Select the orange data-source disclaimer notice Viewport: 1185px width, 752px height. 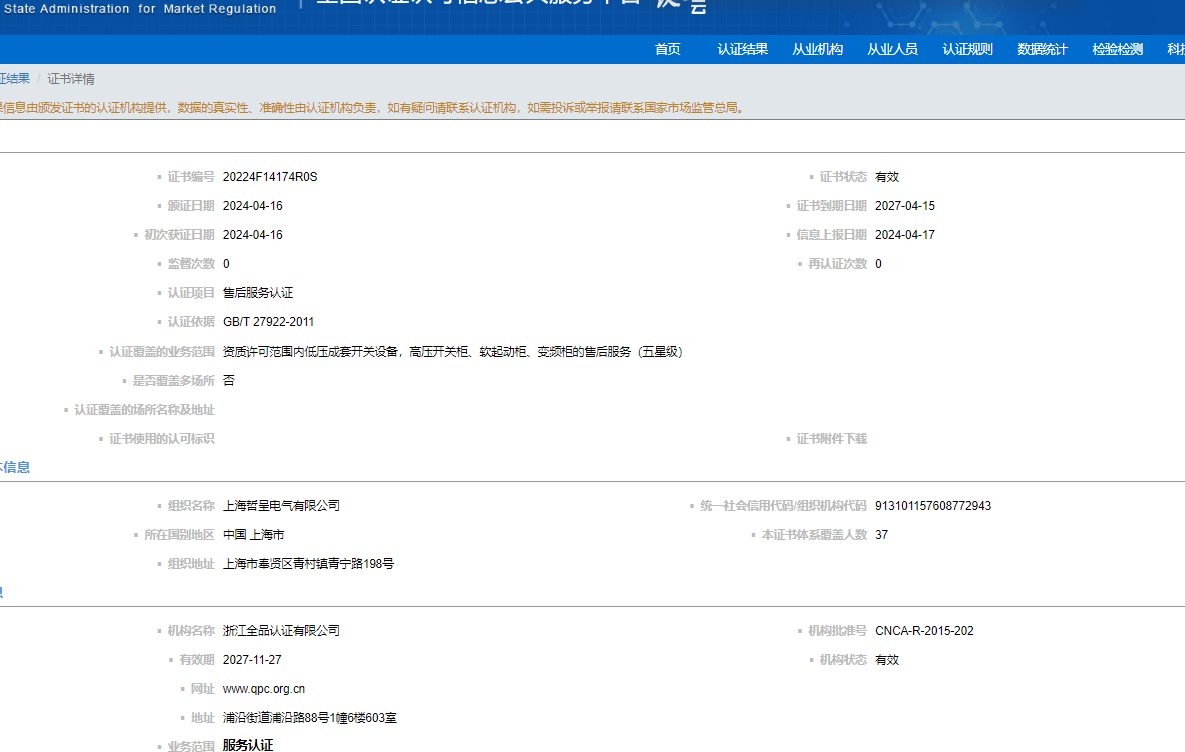374,108
